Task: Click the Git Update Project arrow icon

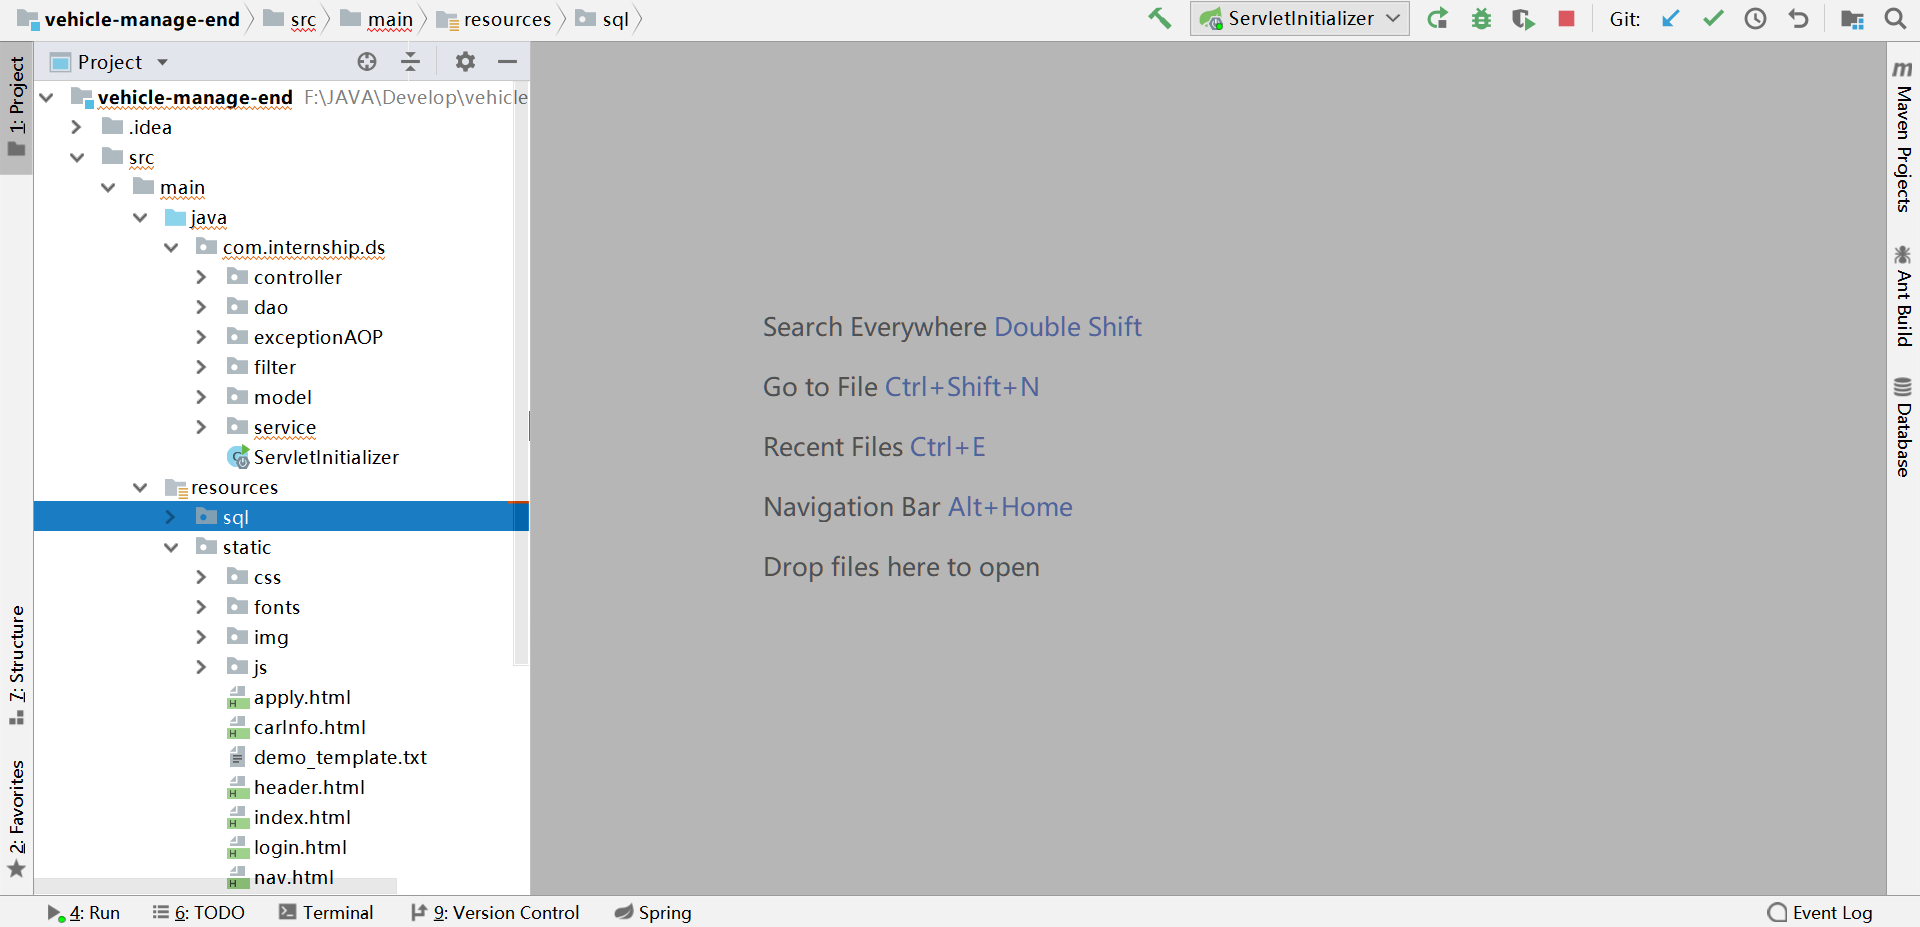Action: point(1670,18)
